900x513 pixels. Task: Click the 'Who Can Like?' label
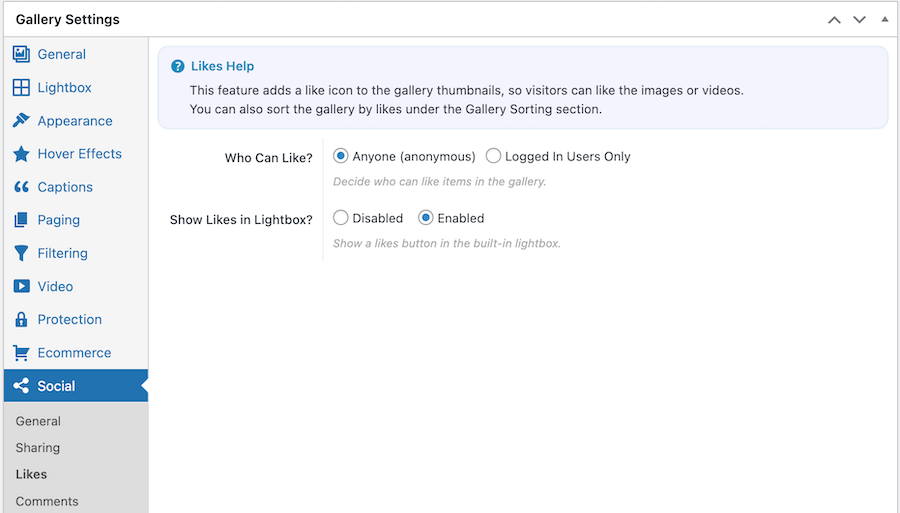point(269,158)
